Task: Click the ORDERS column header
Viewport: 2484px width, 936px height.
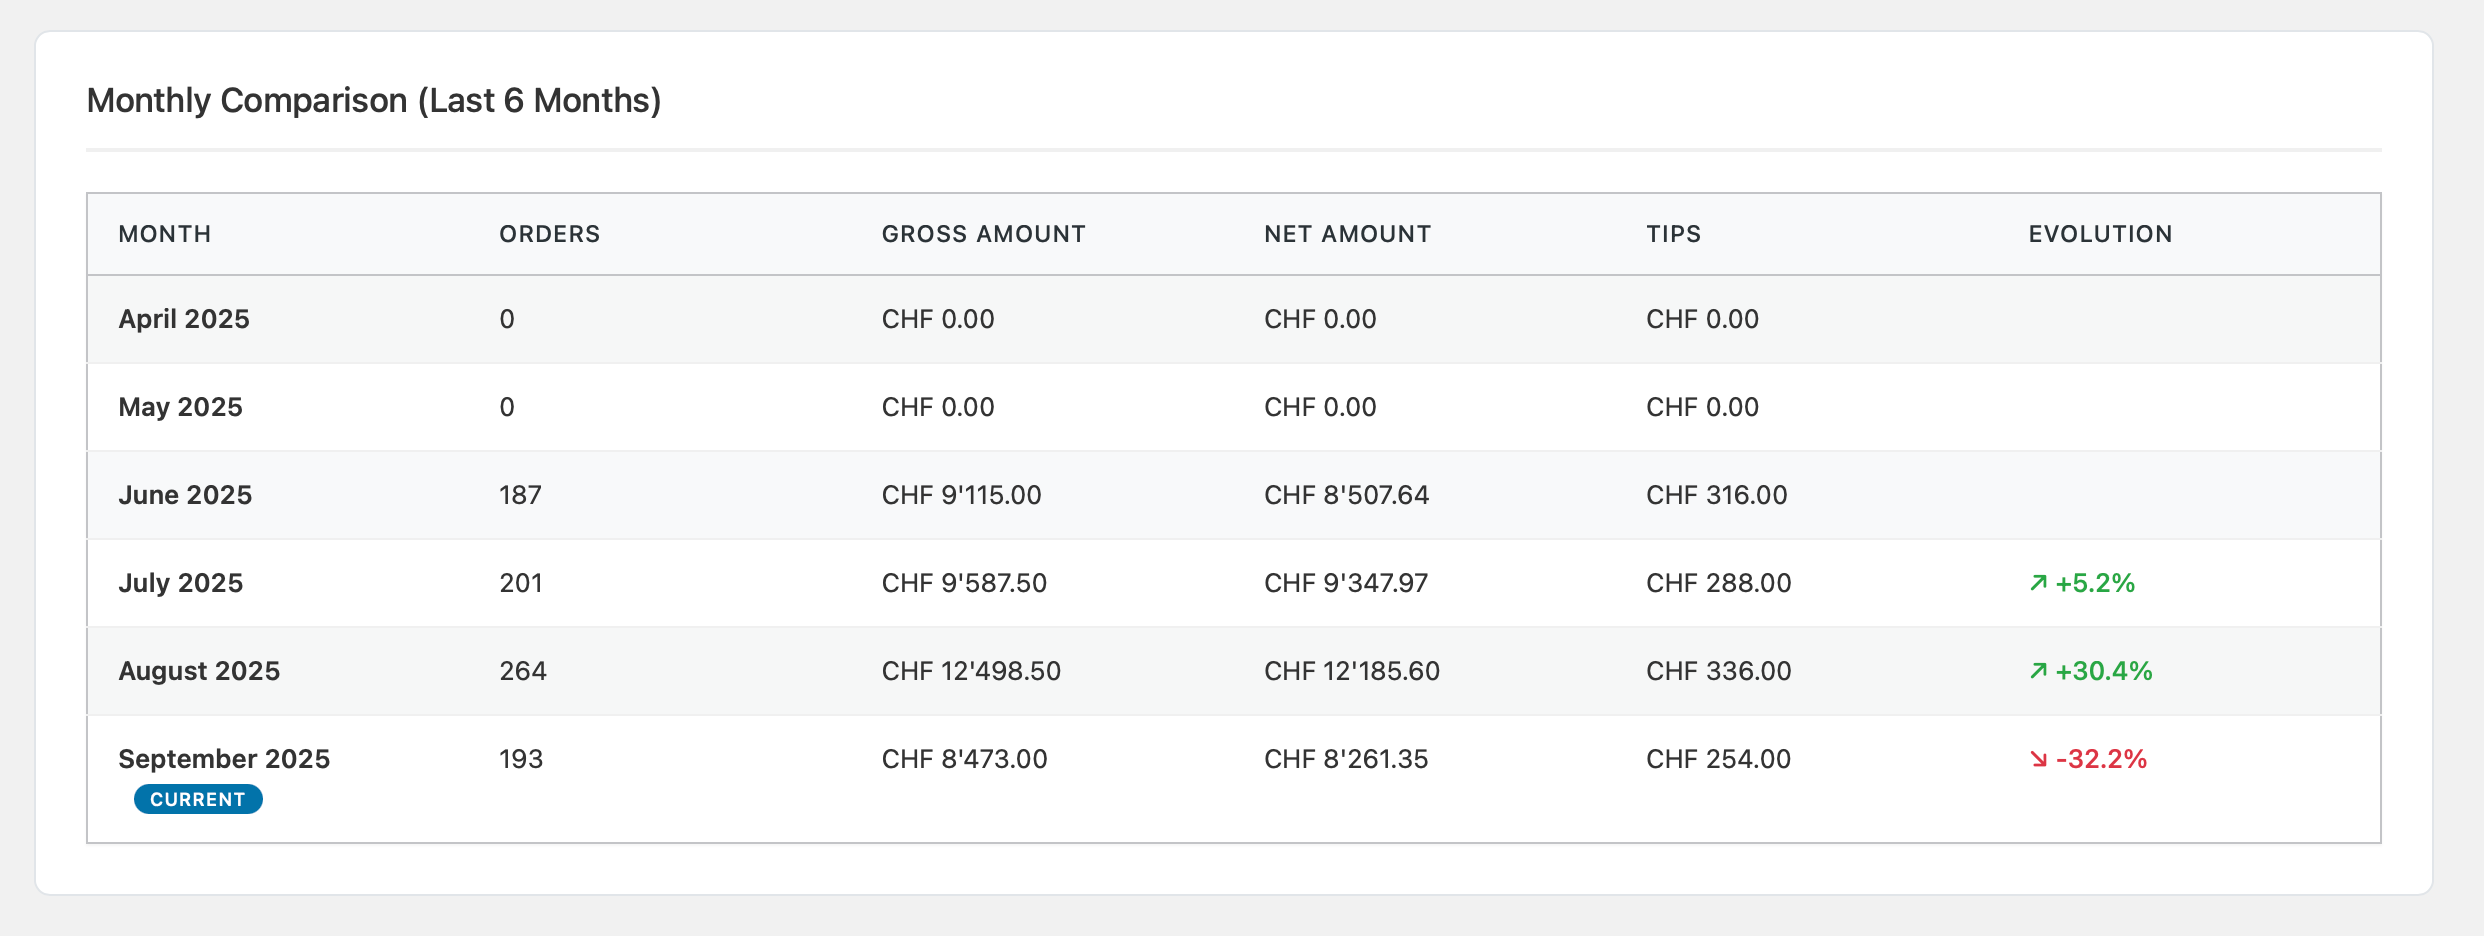Action: click(x=550, y=234)
